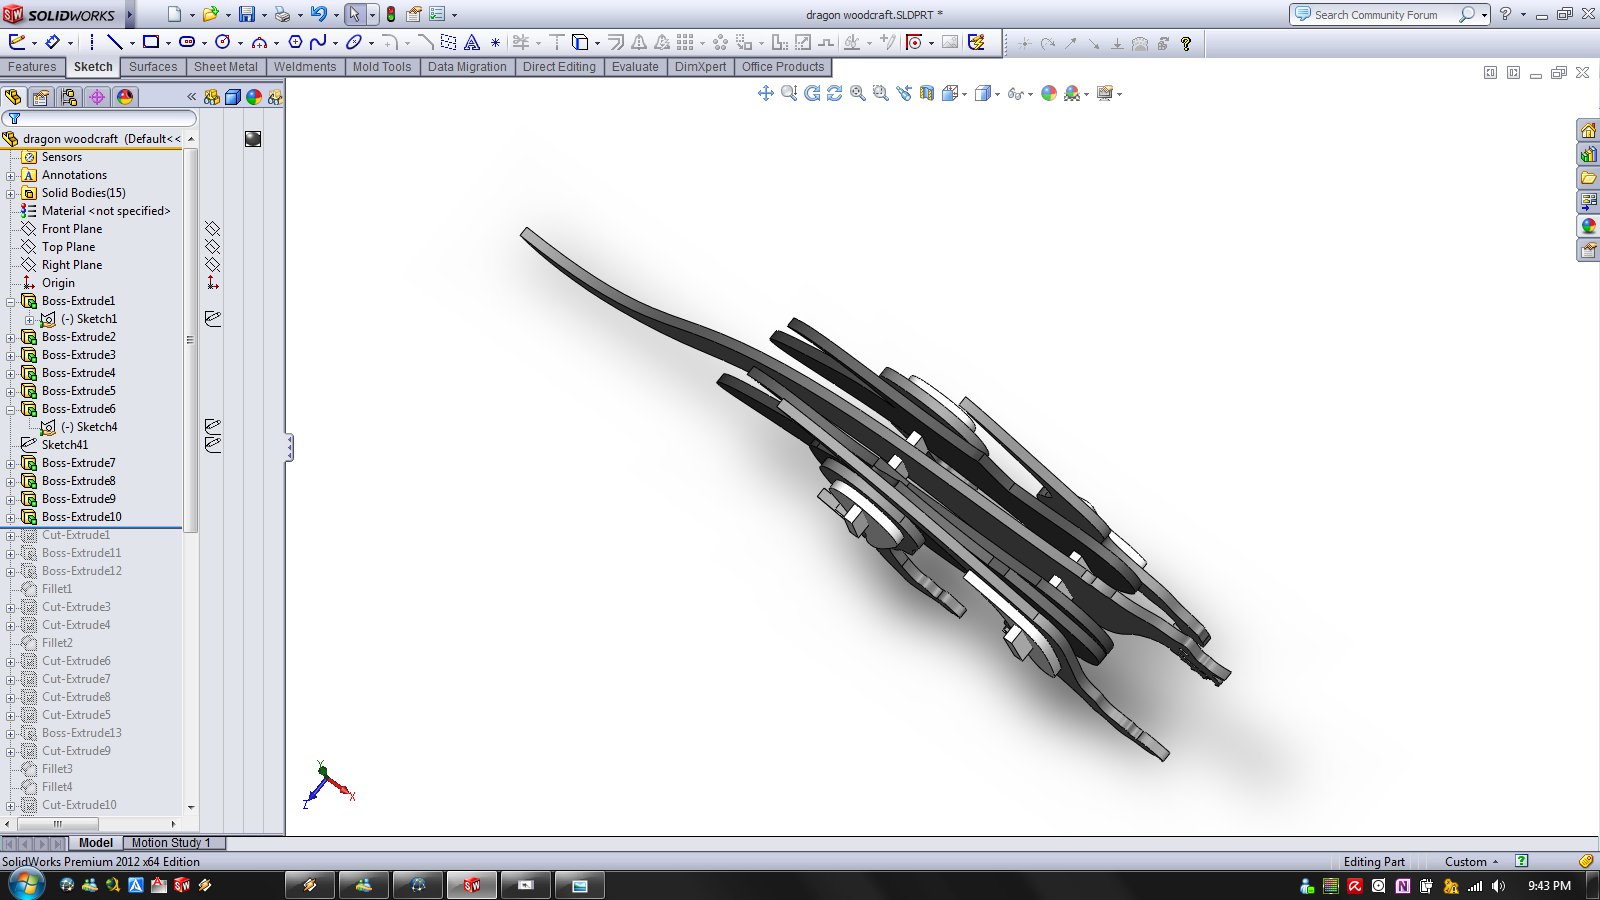
Task: Click the Rebuild traffic light icon
Action: tap(391, 14)
